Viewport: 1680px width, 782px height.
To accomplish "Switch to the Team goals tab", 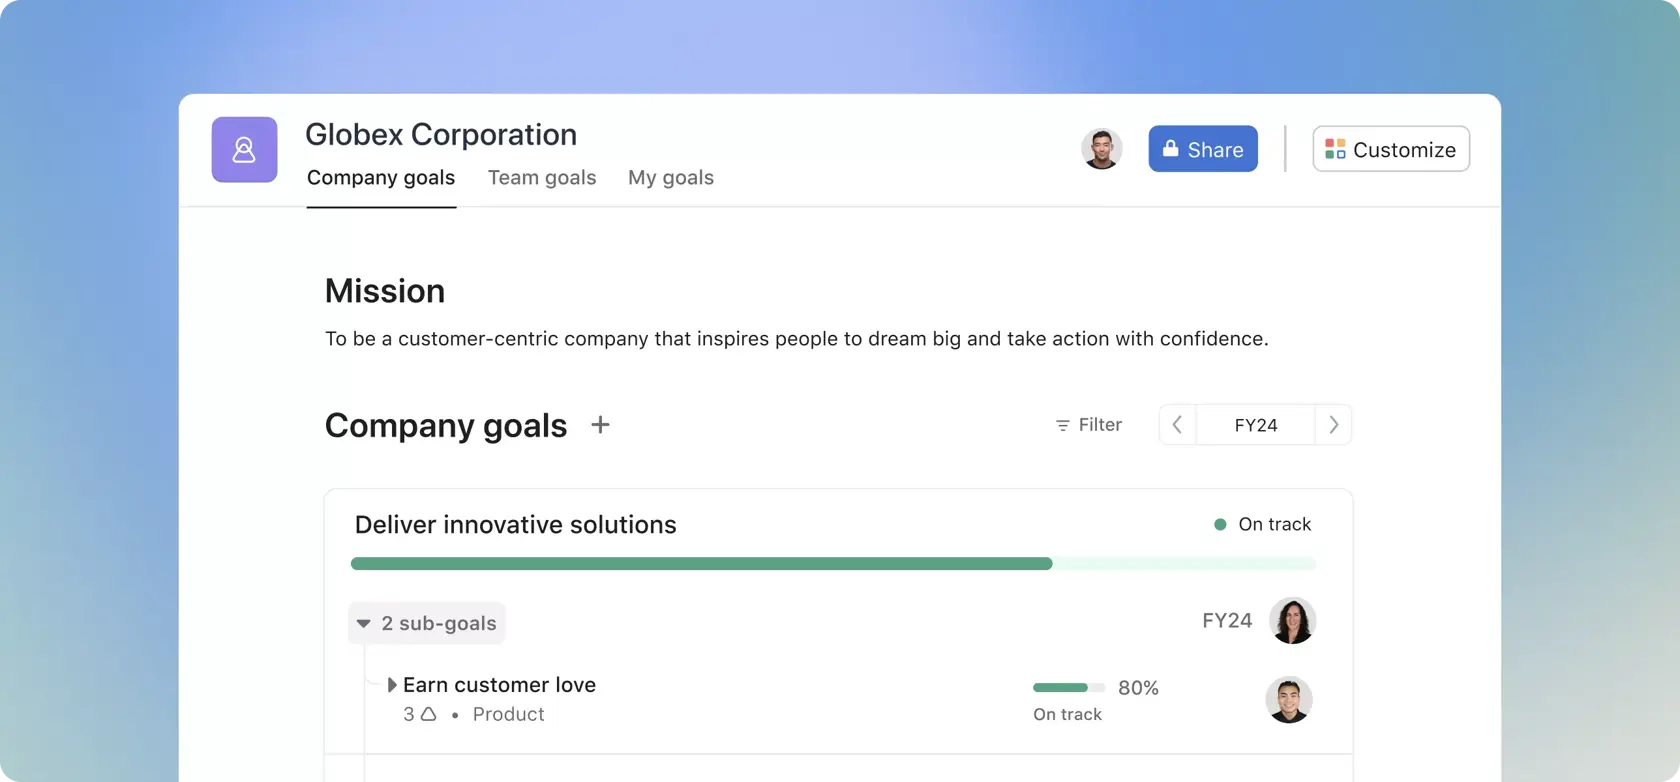I will (542, 177).
